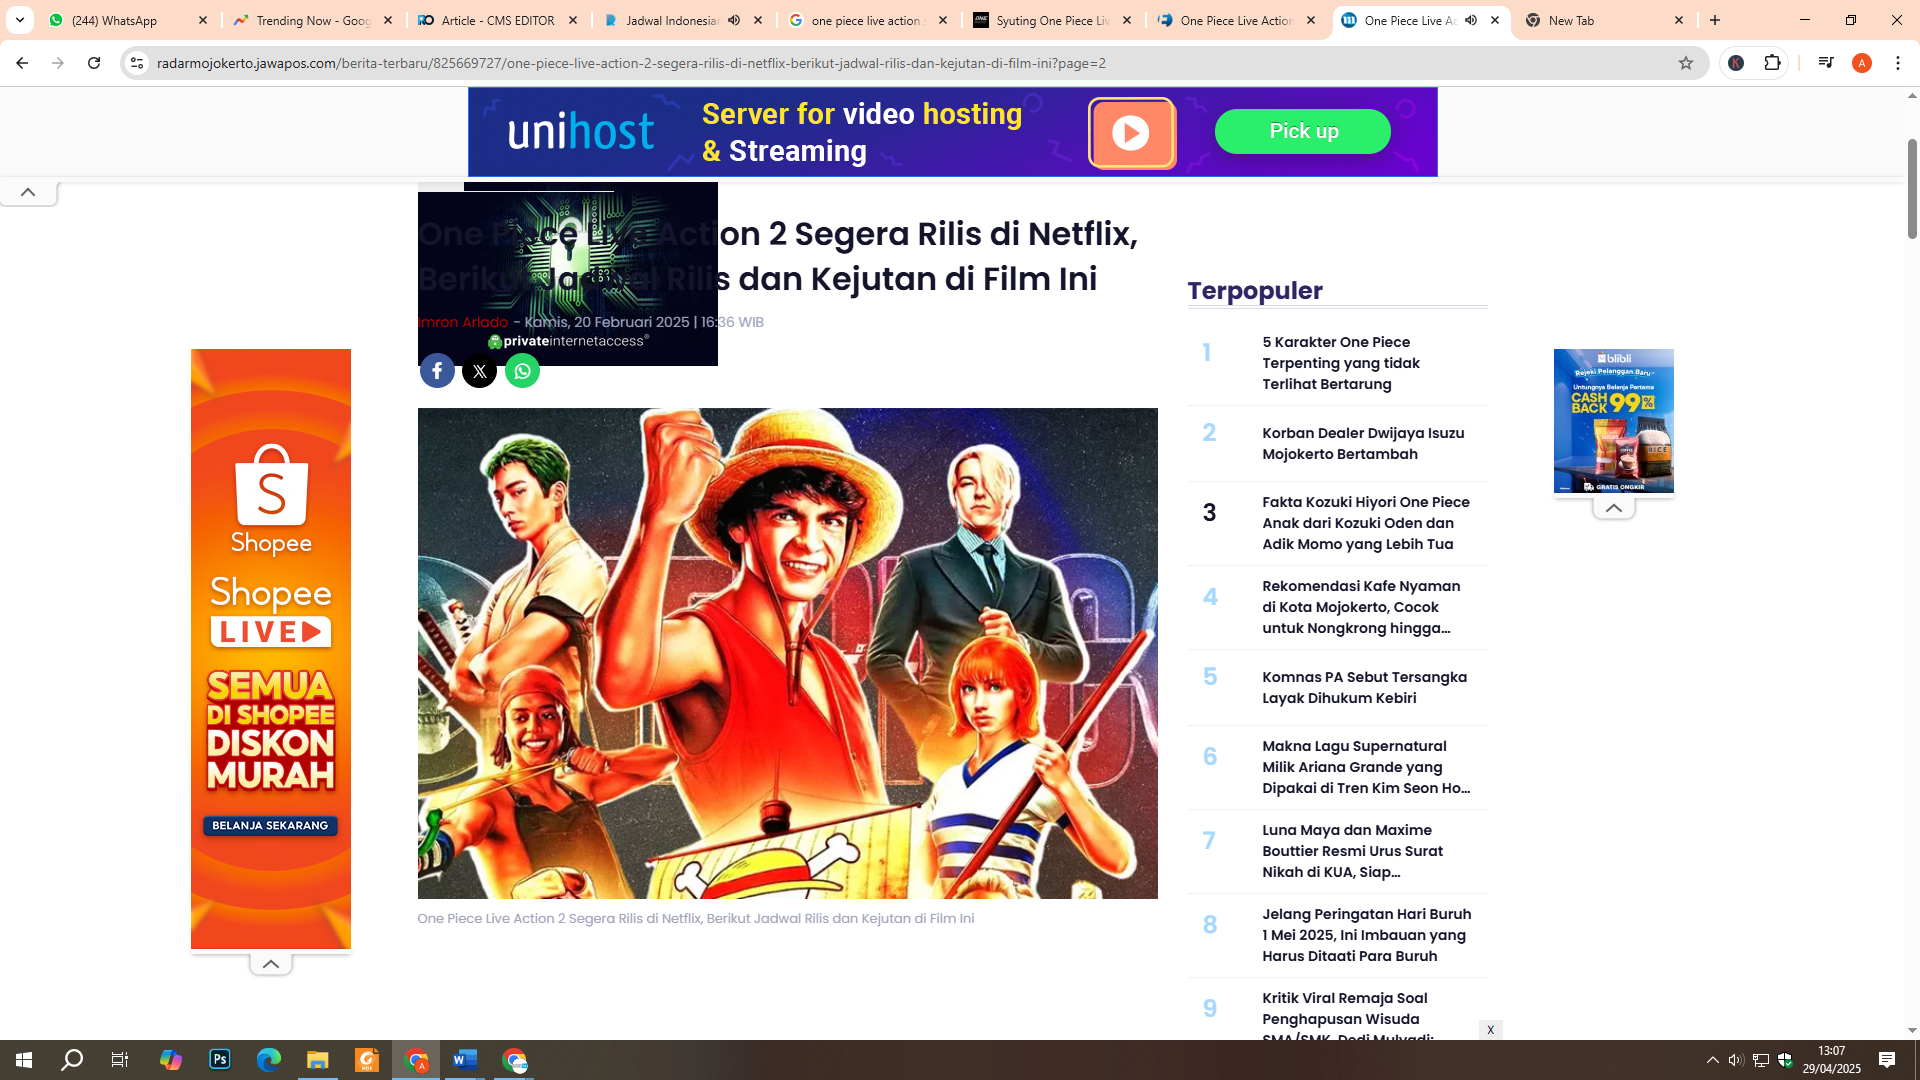This screenshot has width=1920, height=1080.
Task: Go back to previous page
Action: (x=21, y=63)
